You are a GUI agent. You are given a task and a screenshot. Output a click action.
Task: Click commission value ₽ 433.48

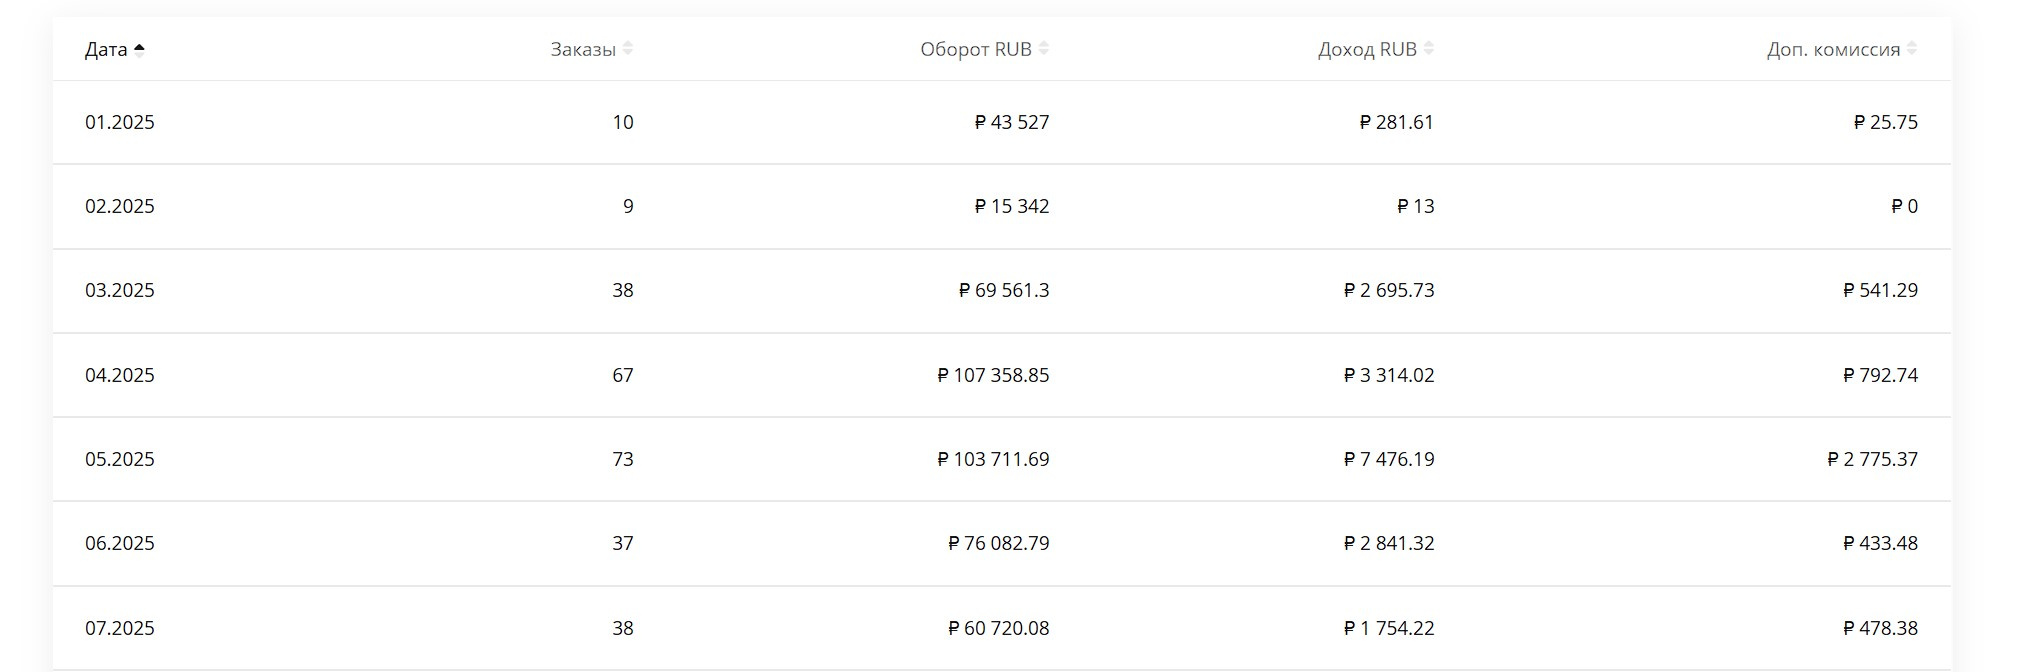[1880, 543]
